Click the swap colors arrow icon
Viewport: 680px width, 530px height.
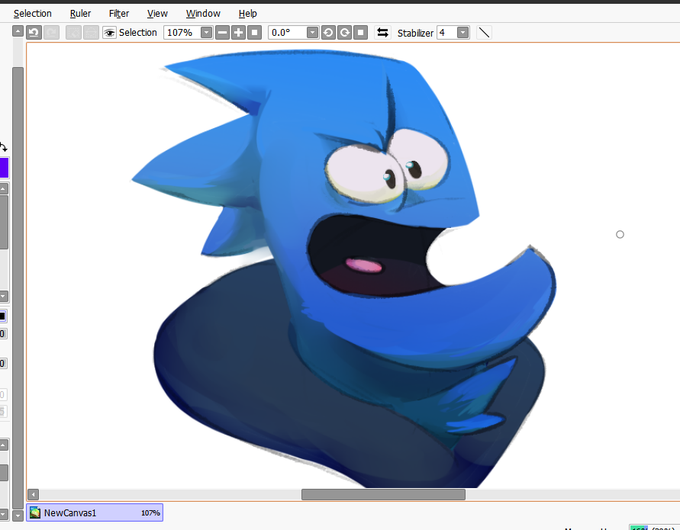click(3, 147)
